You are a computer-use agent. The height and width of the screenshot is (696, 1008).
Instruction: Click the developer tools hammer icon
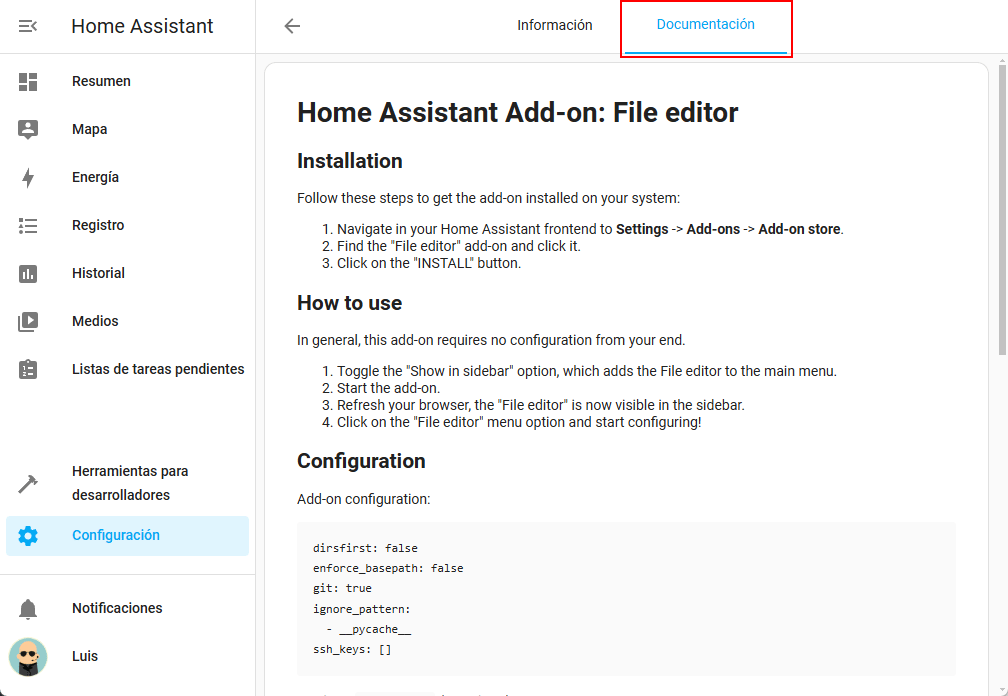click(28, 484)
